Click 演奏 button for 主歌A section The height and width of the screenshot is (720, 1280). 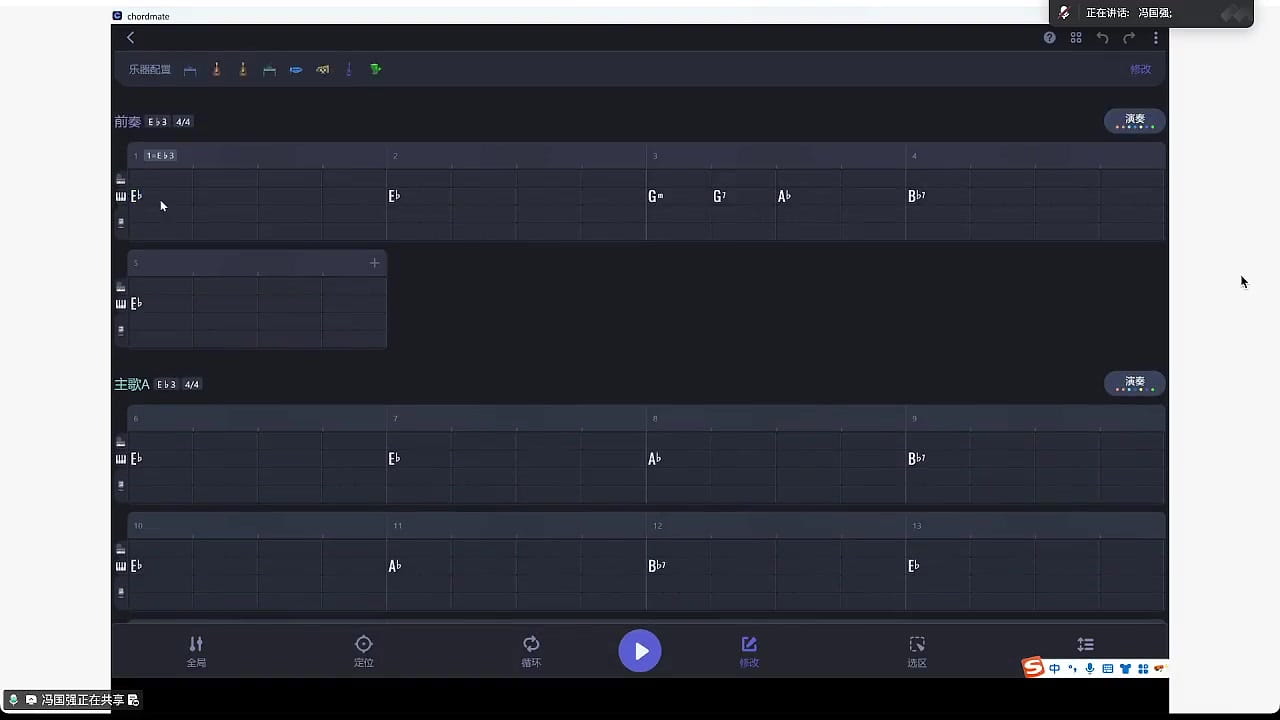pos(1135,384)
